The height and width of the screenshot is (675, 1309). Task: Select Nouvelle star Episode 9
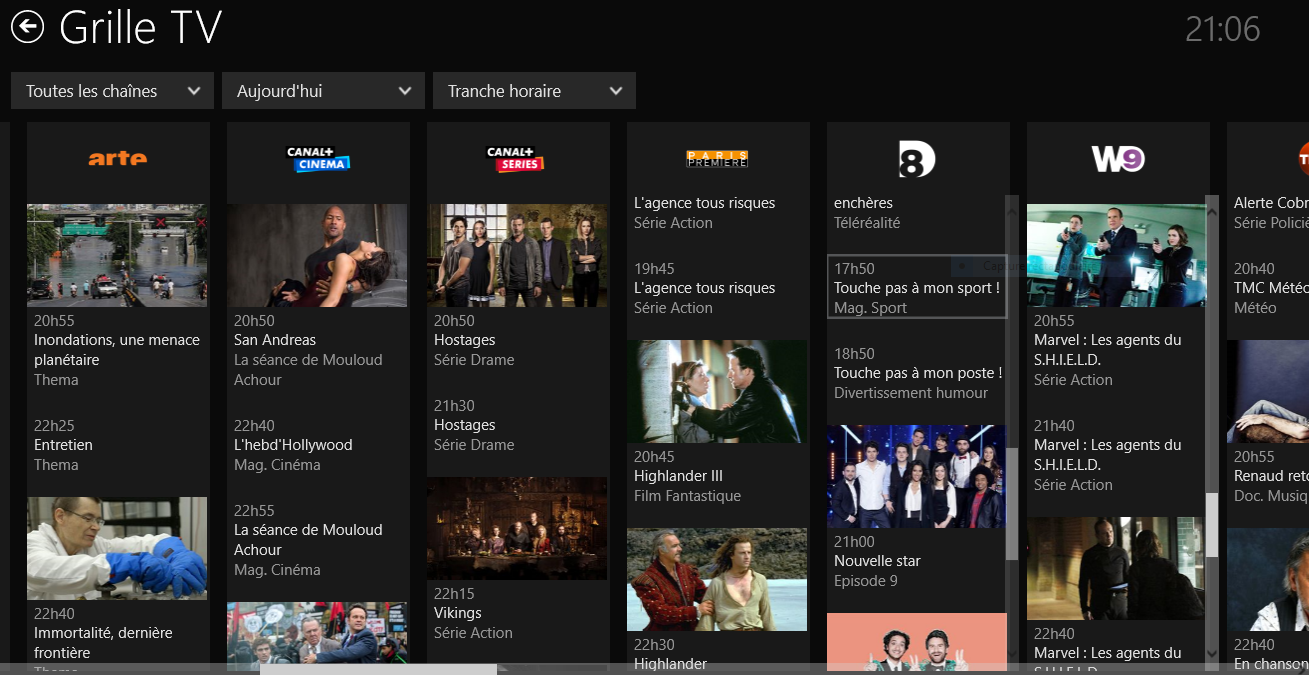(x=878, y=561)
